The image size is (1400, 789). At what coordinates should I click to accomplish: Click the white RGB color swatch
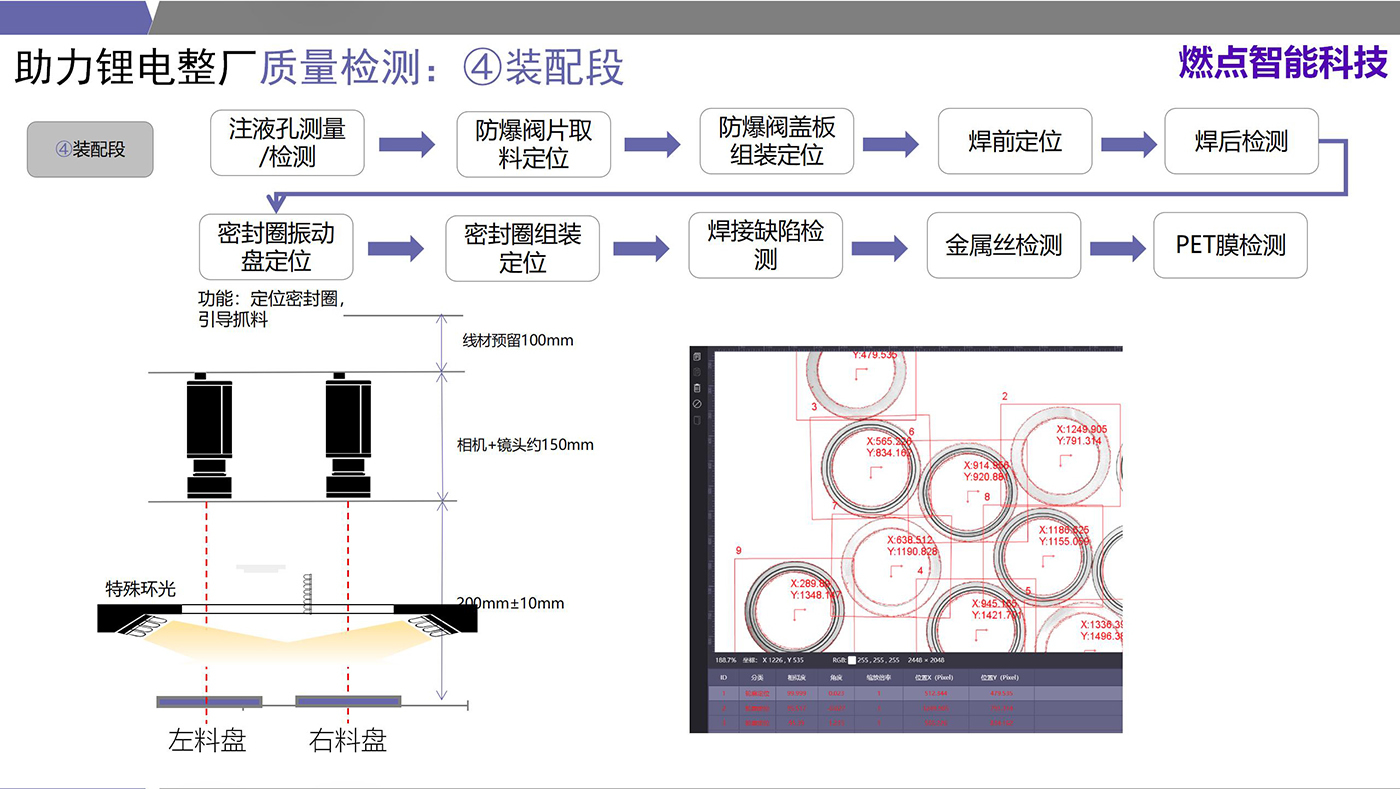(x=852, y=660)
